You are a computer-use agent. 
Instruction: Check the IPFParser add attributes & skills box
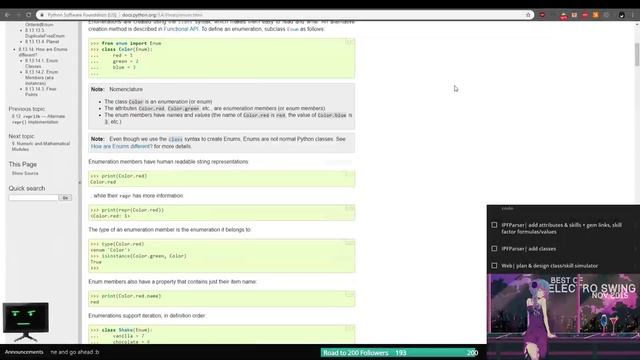point(494,225)
